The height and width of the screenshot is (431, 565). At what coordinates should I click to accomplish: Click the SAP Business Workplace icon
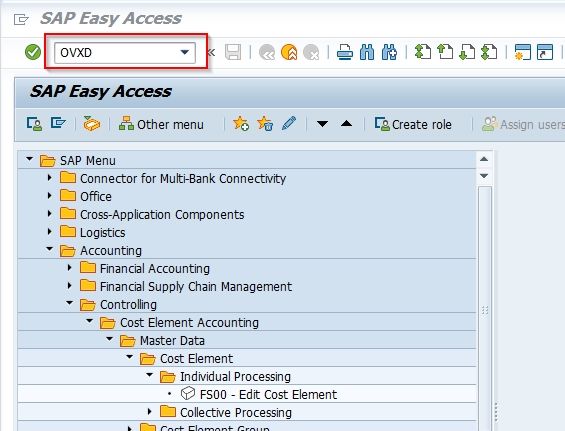[x=92, y=124]
